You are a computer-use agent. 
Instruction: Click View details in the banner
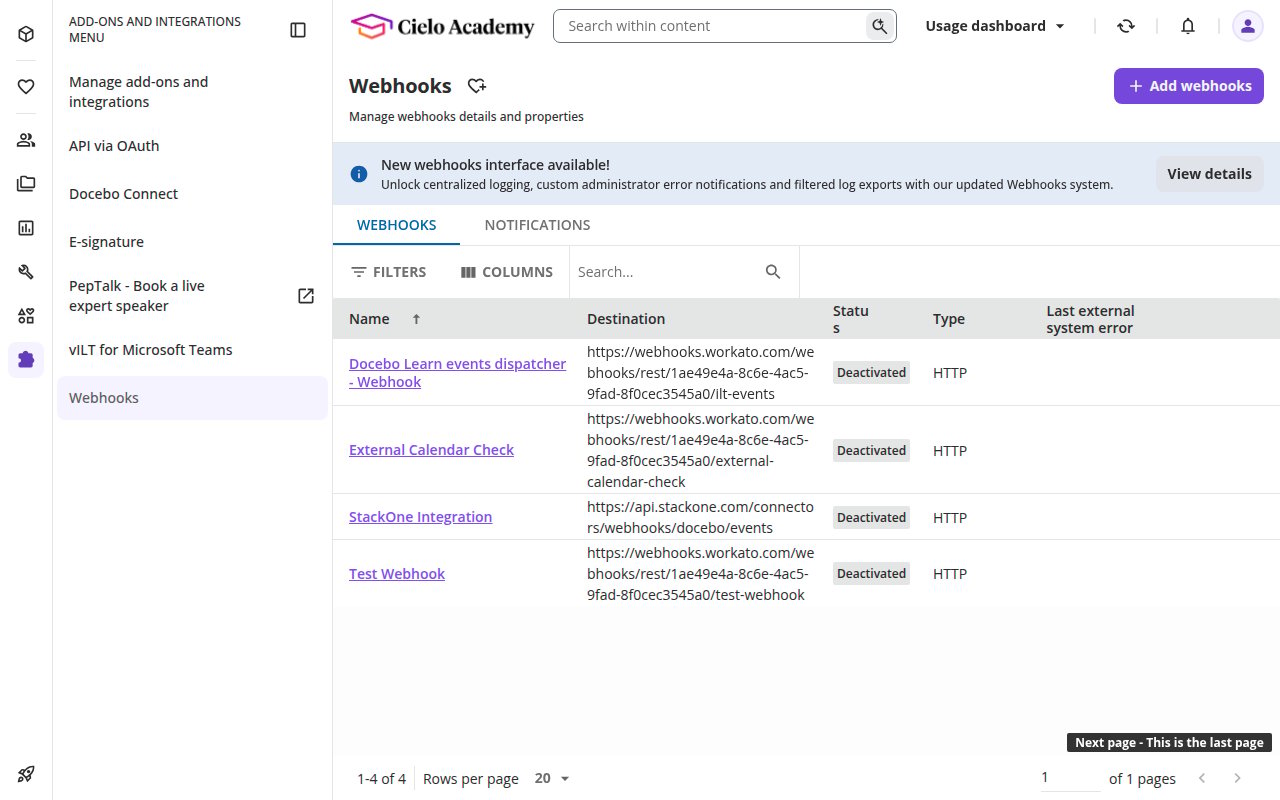pyautogui.click(x=1209, y=174)
